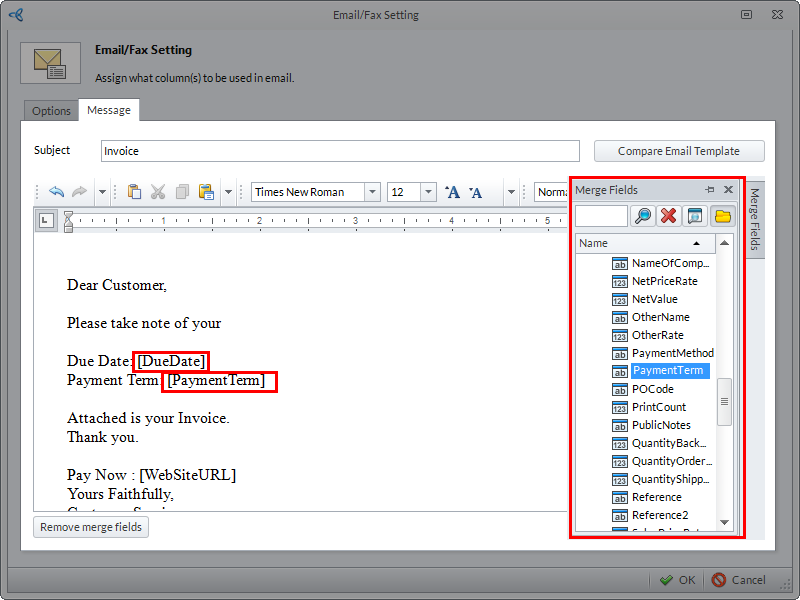Switch to the Options tab
800x600 pixels.
coord(51,111)
